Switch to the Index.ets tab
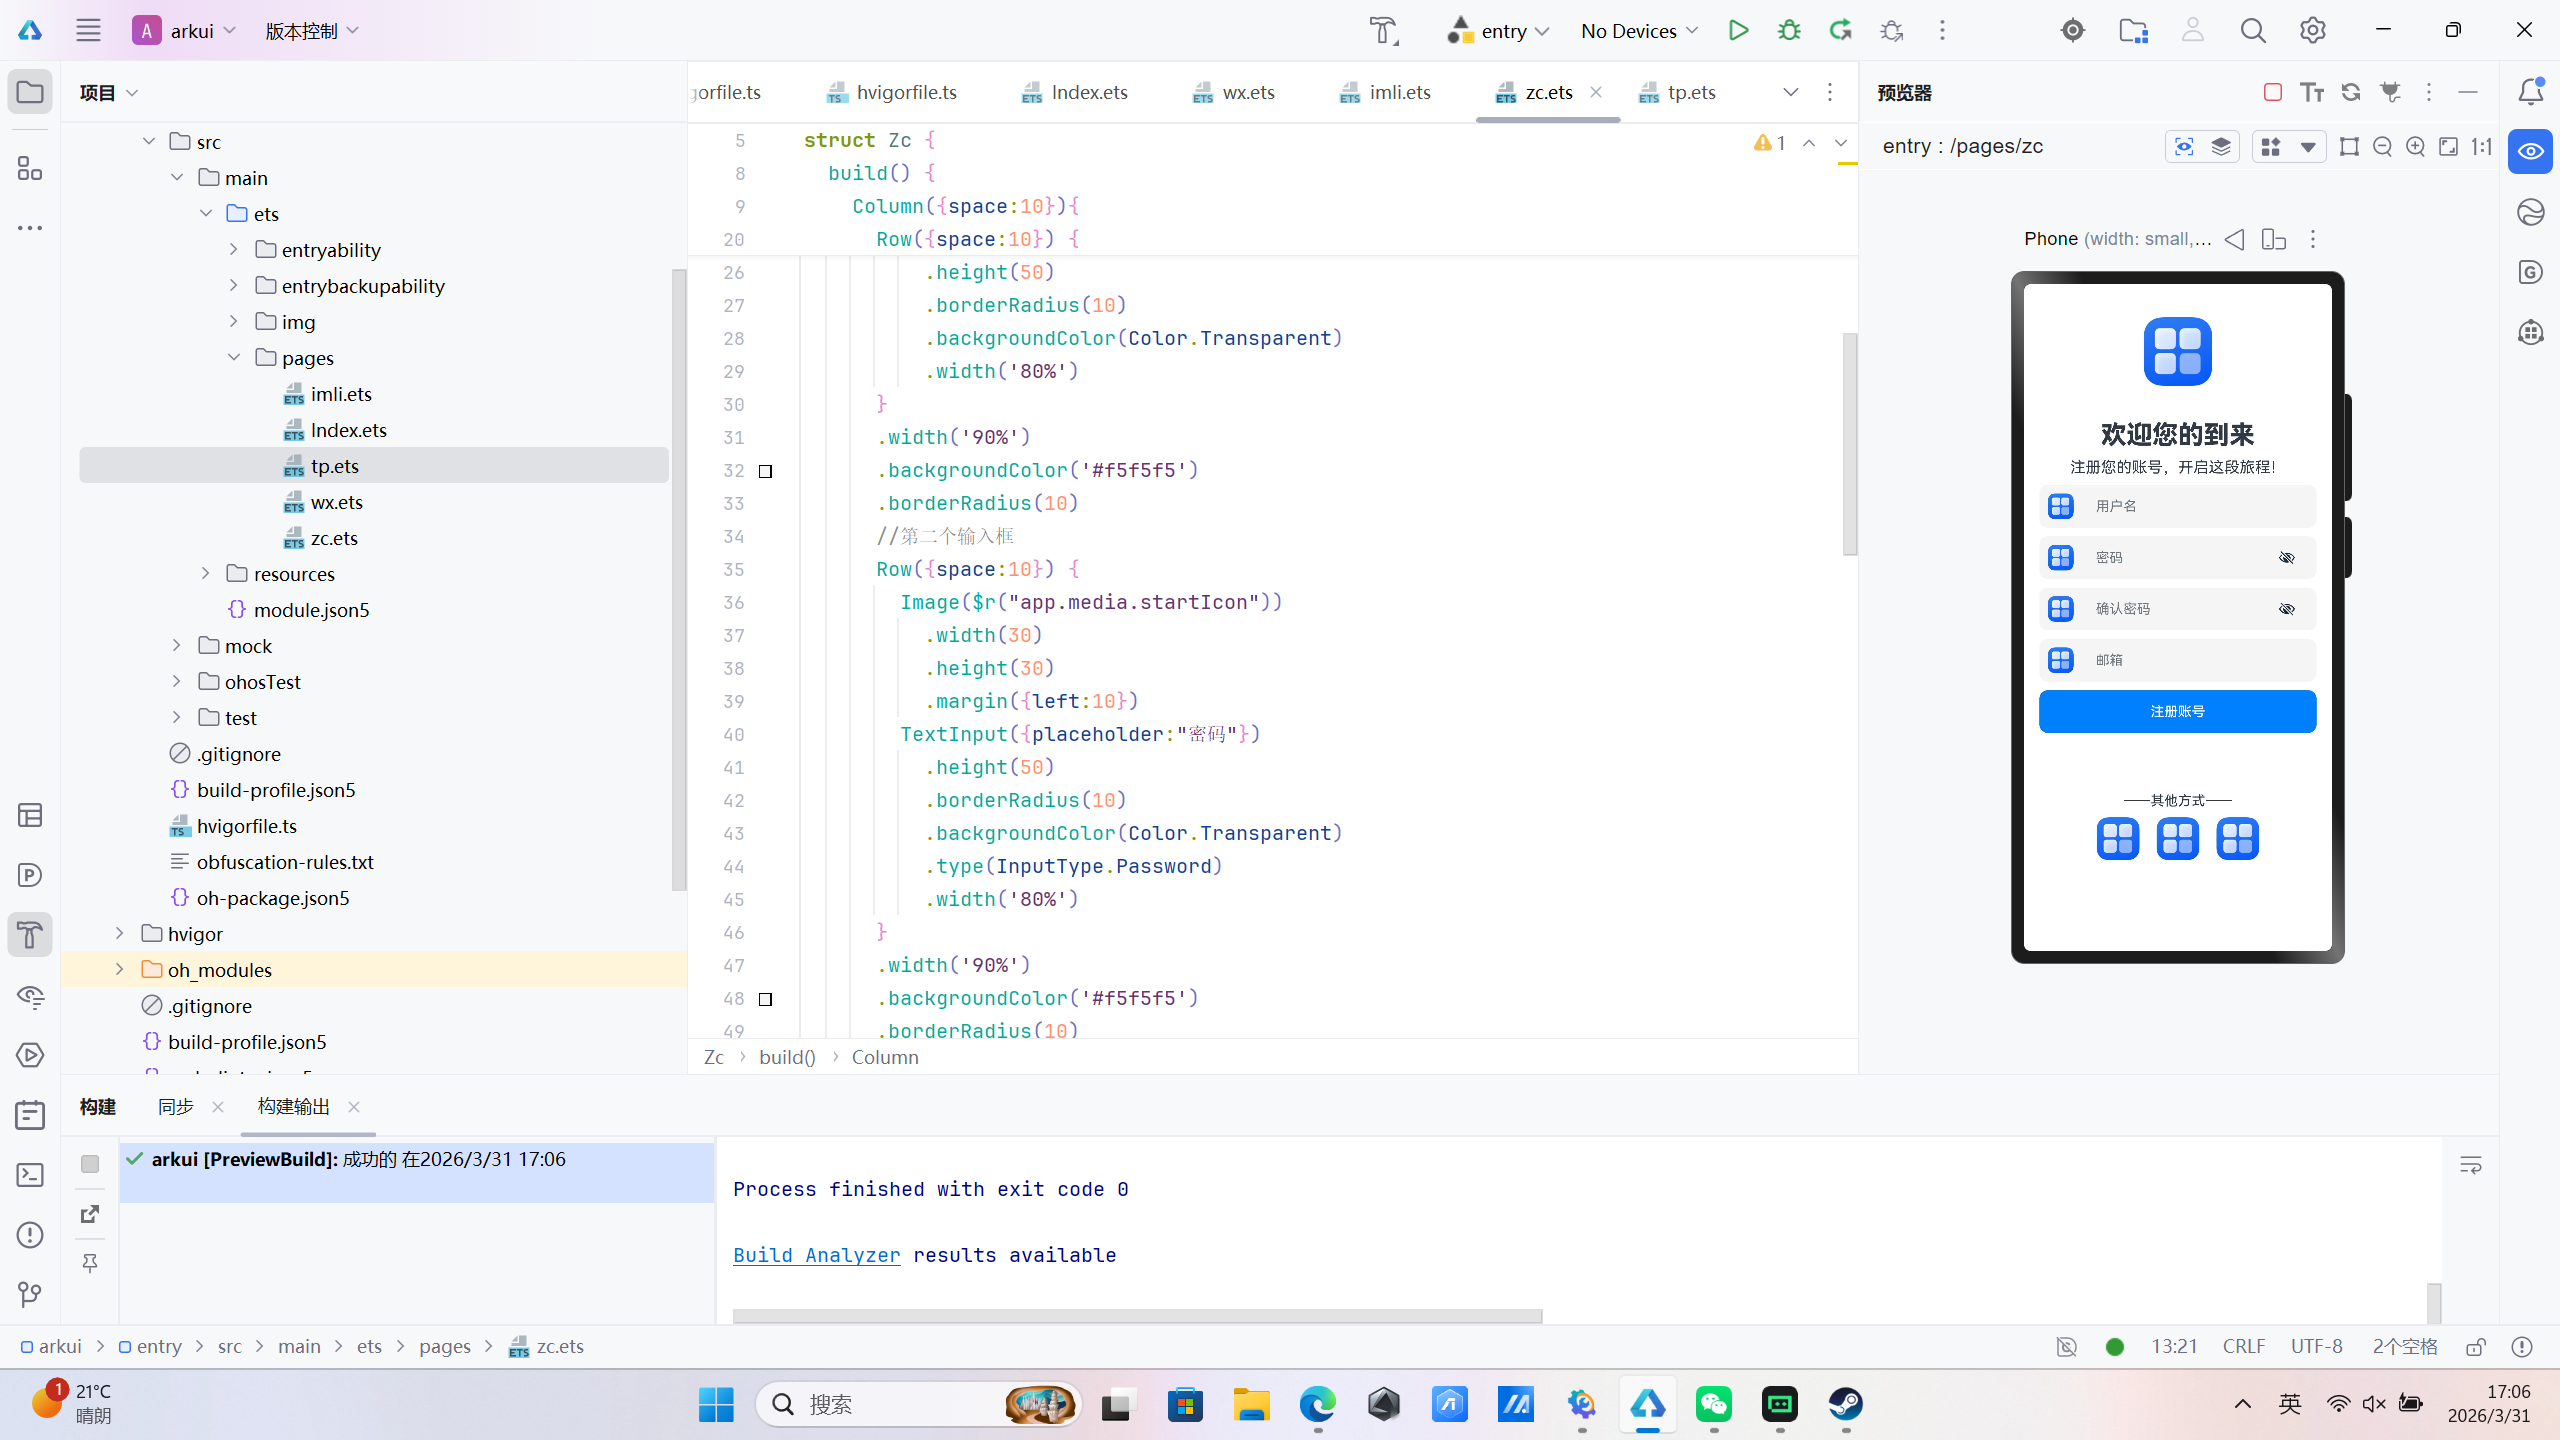Image resolution: width=2560 pixels, height=1440 pixels. (x=1088, y=92)
